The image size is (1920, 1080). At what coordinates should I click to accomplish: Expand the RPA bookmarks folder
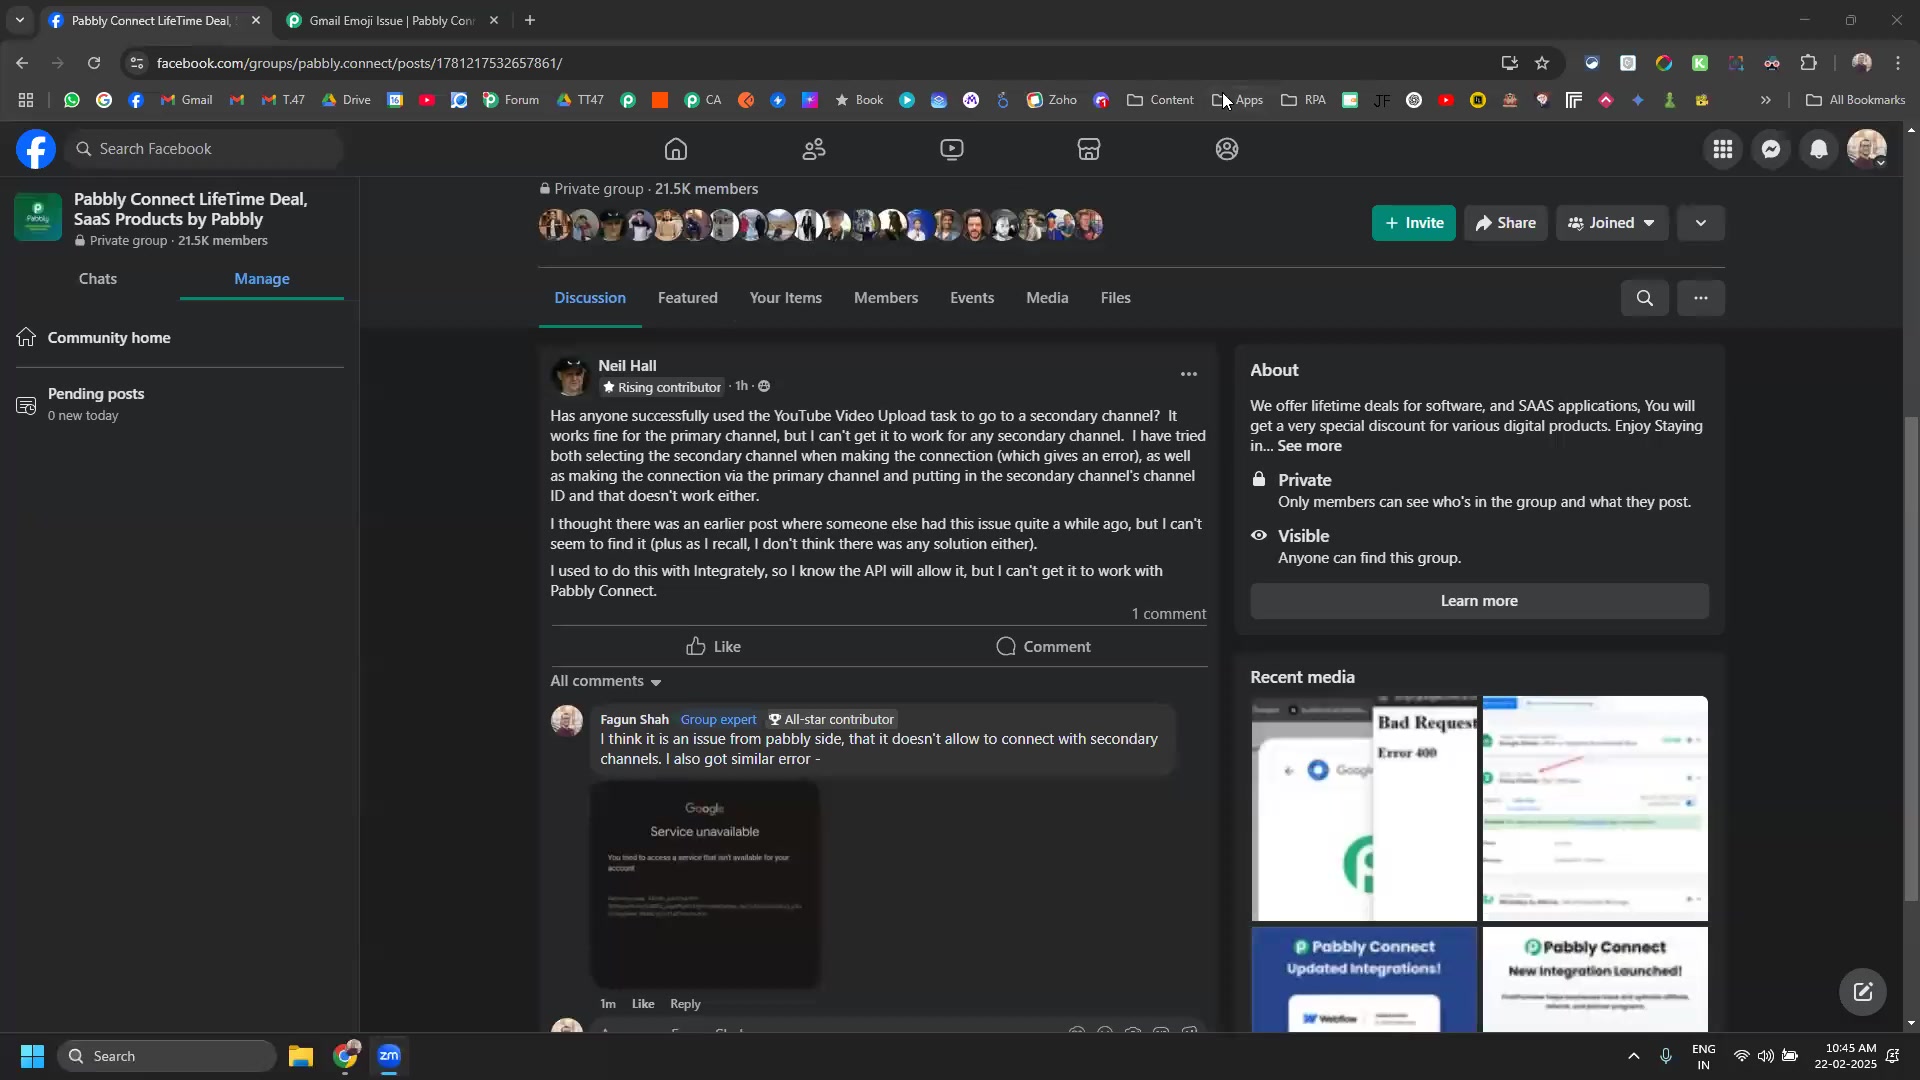click(1303, 100)
